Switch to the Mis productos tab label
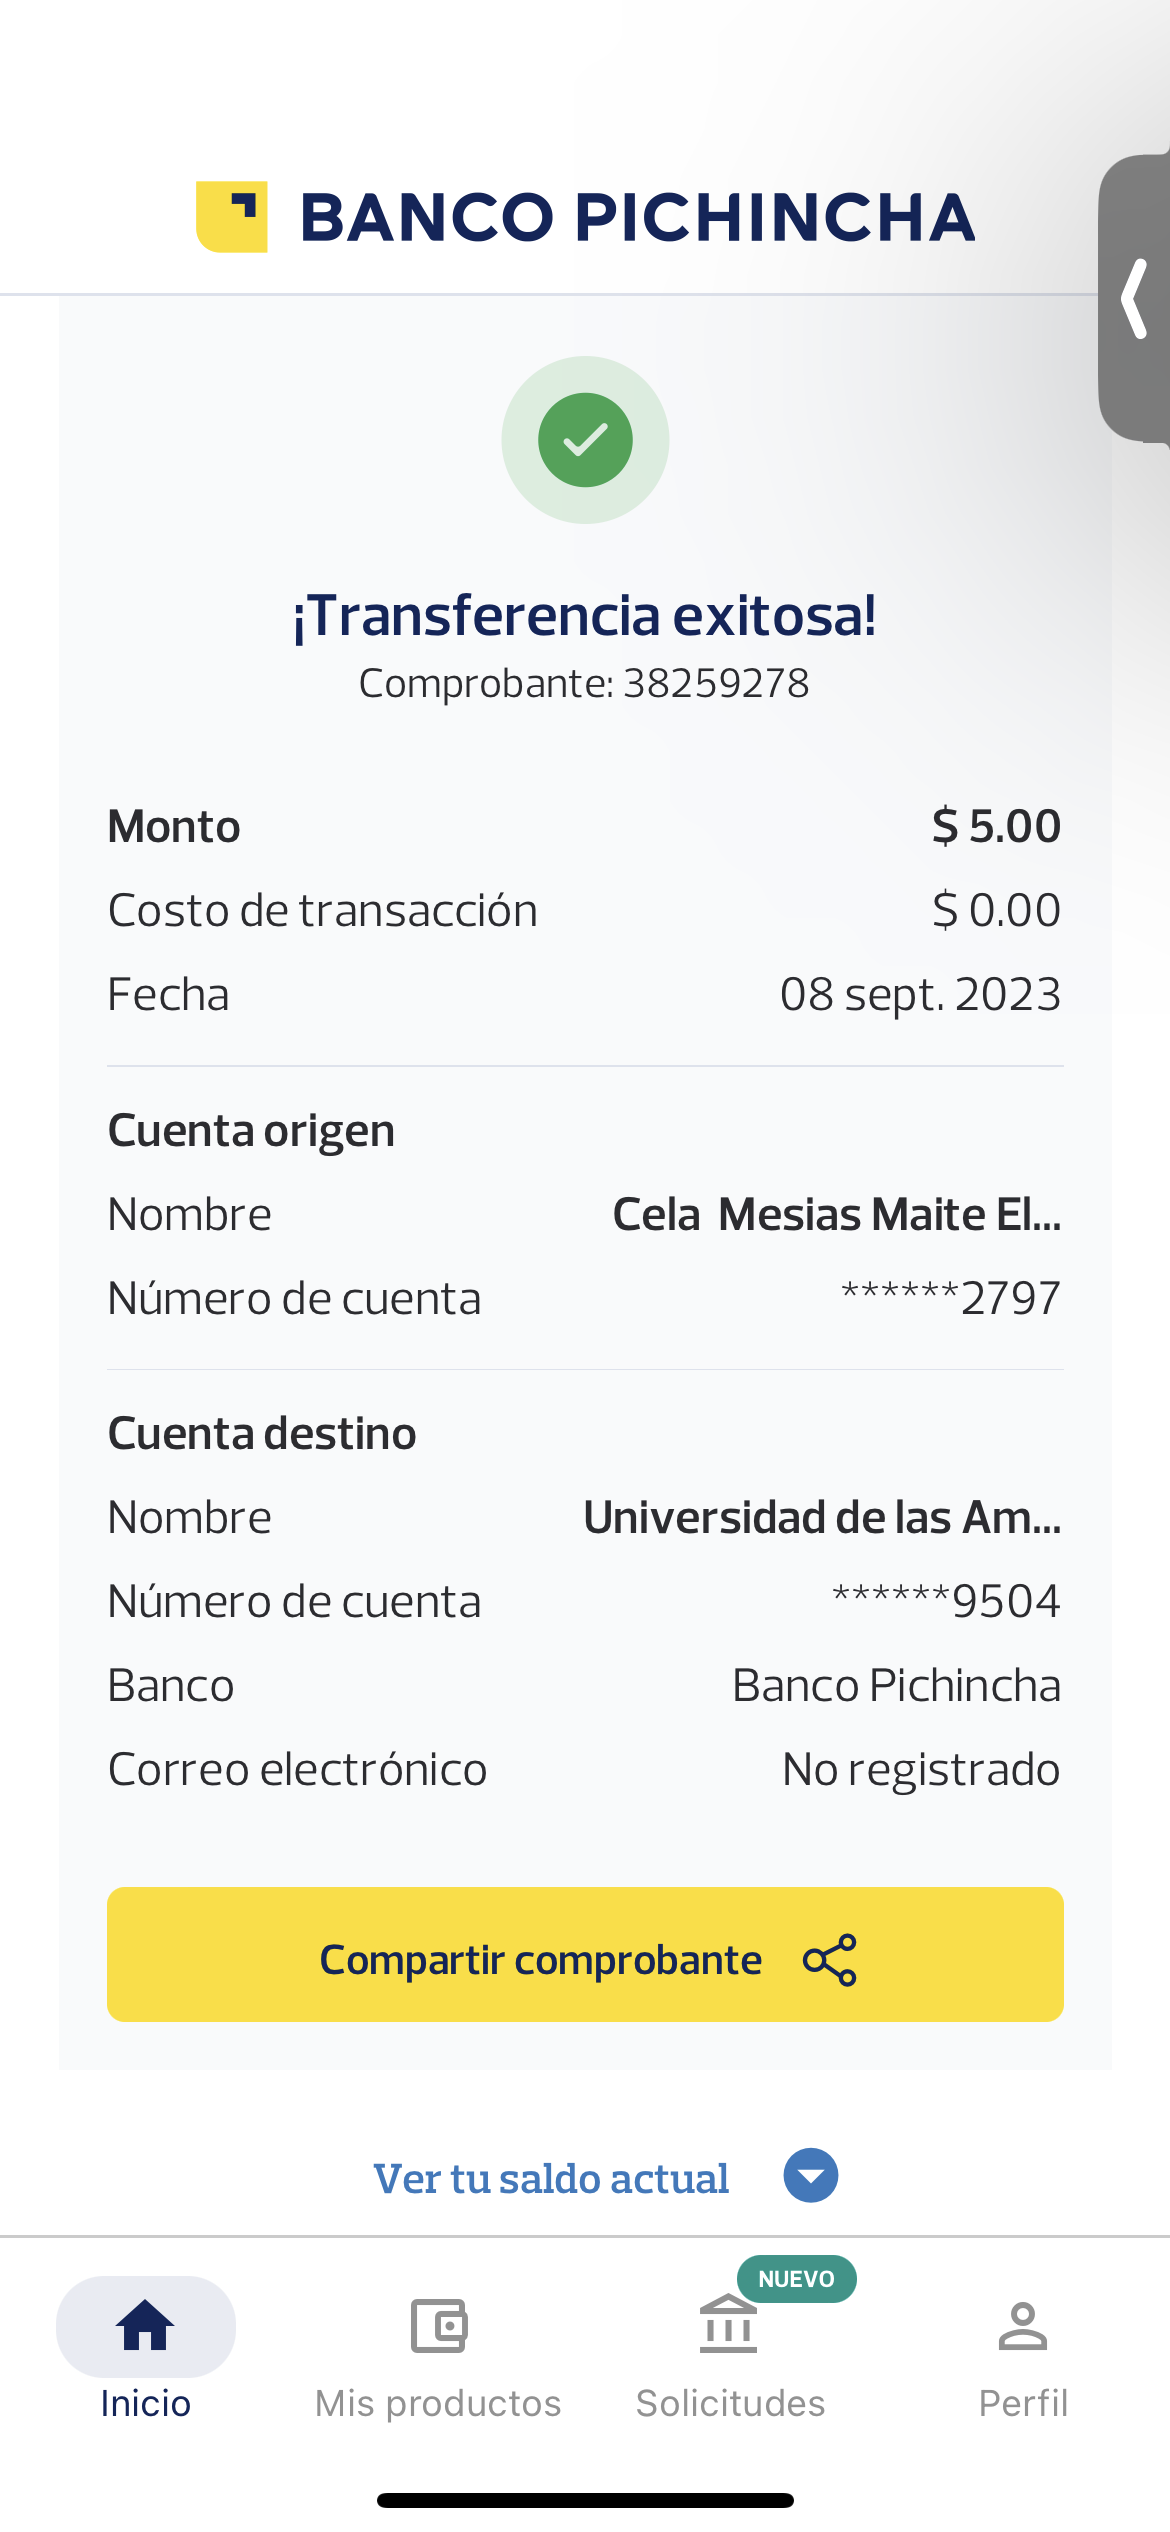1170x2532 pixels. point(438,2403)
